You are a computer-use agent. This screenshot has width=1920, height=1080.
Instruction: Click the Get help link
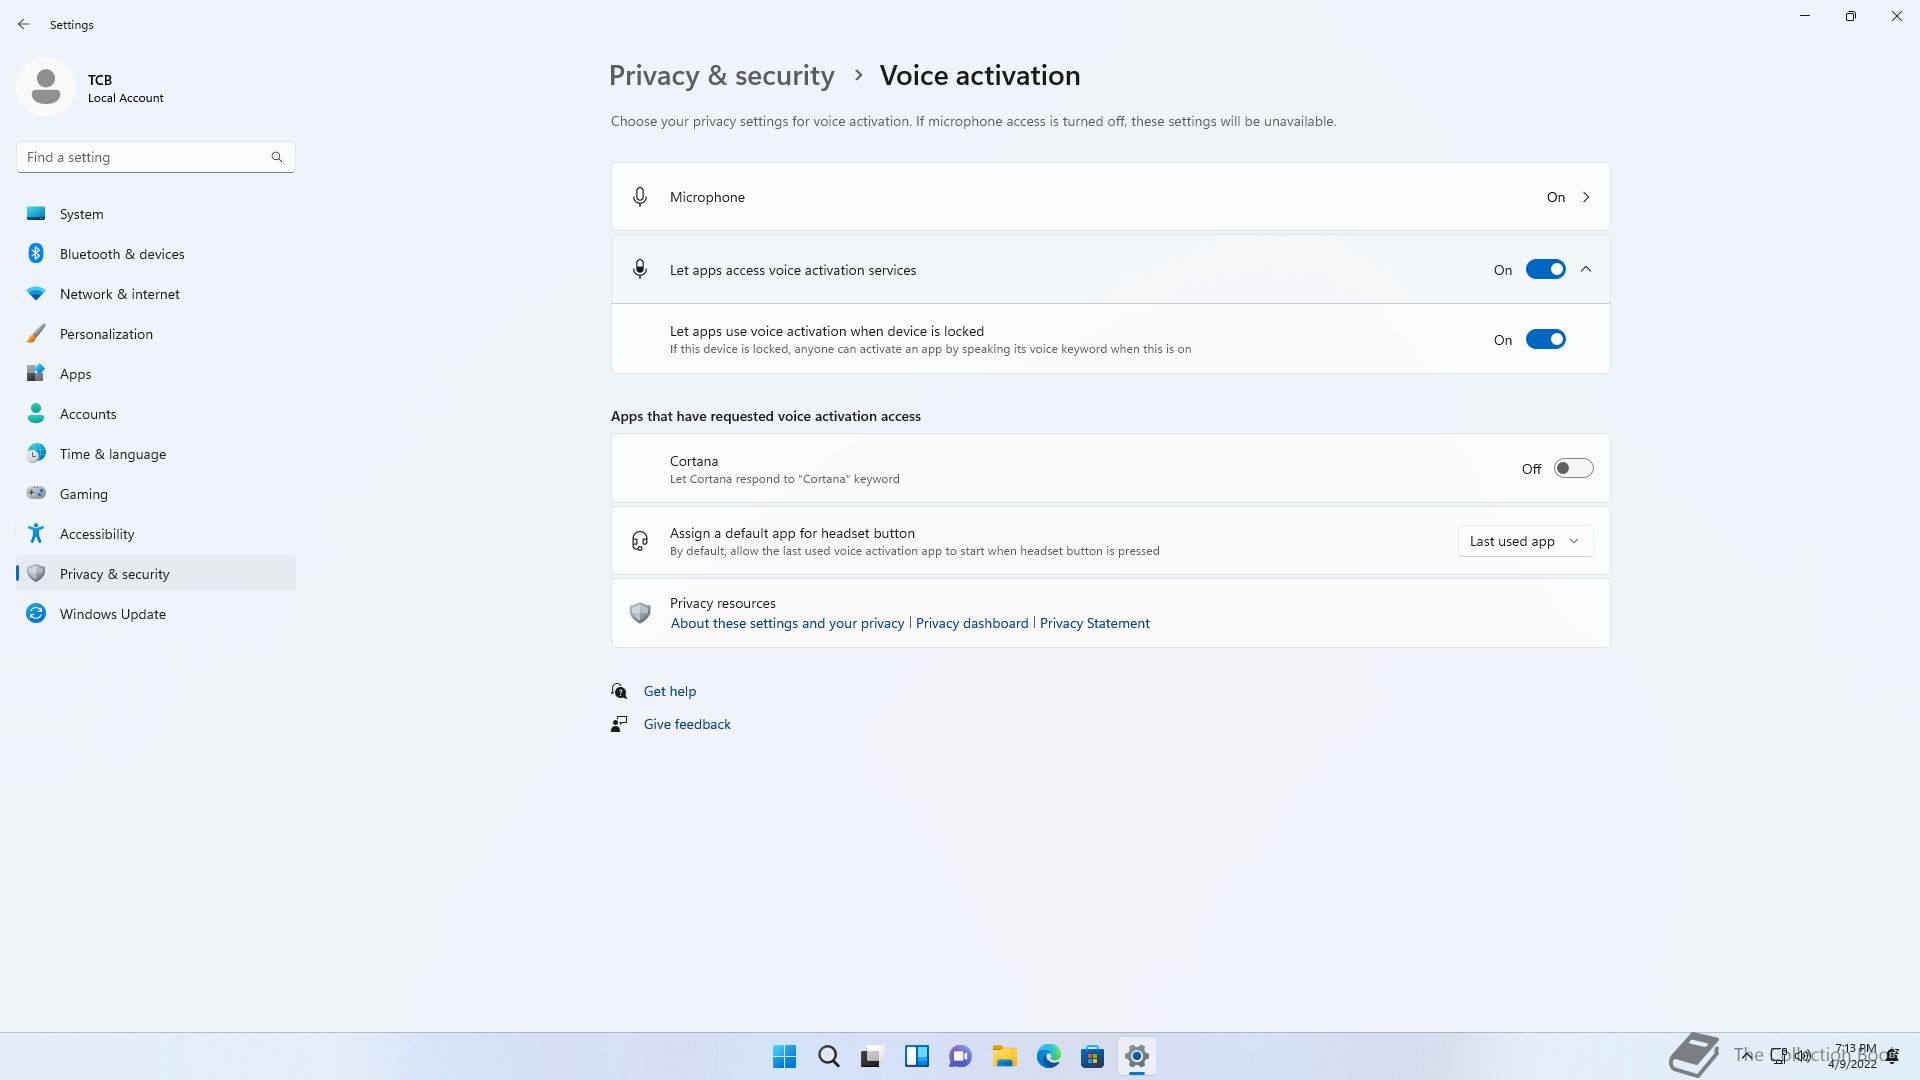coord(669,691)
